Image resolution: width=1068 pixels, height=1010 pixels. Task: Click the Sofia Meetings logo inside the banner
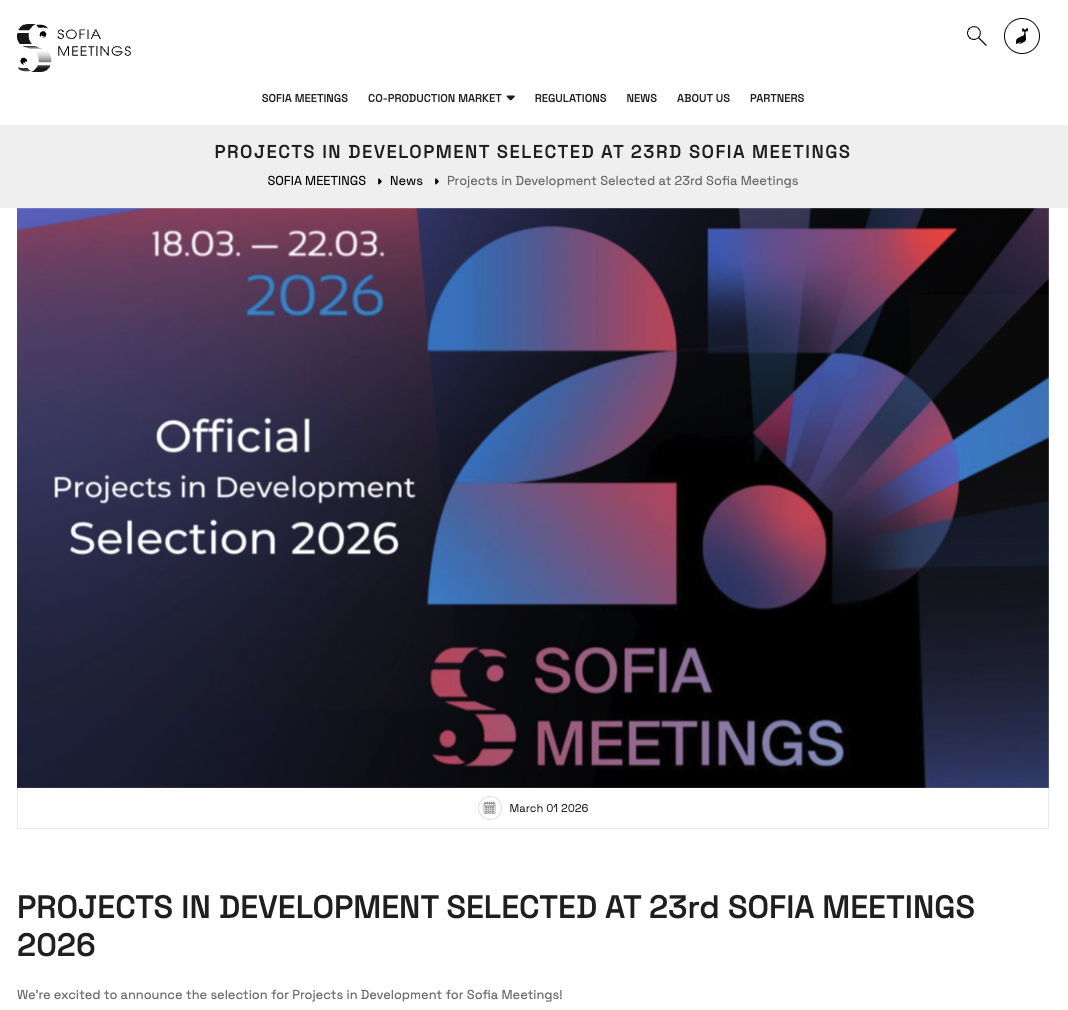(x=639, y=706)
